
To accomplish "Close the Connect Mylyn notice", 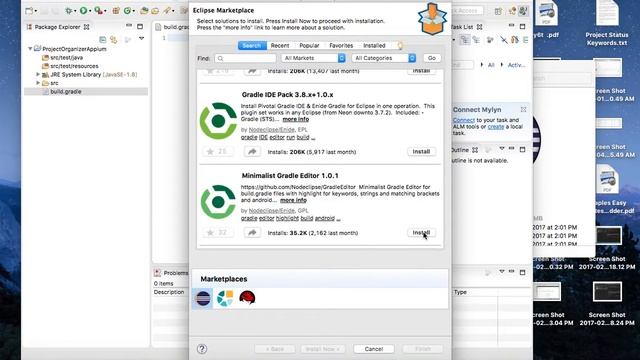I will (523, 109).
